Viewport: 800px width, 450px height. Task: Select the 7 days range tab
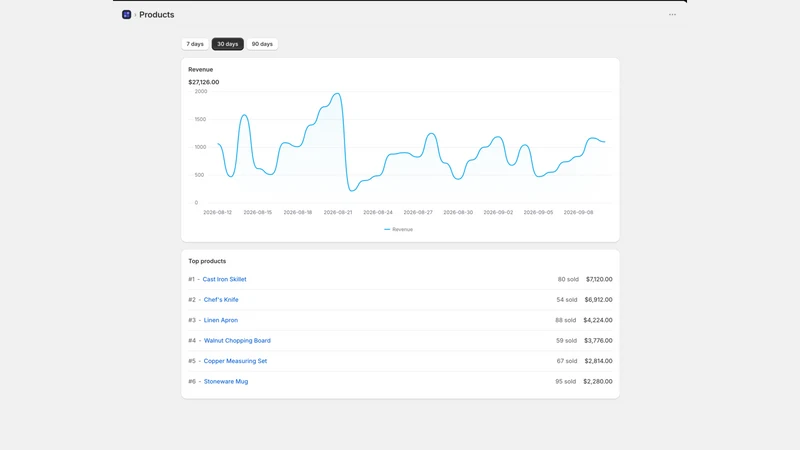pyautogui.click(x=195, y=44)
